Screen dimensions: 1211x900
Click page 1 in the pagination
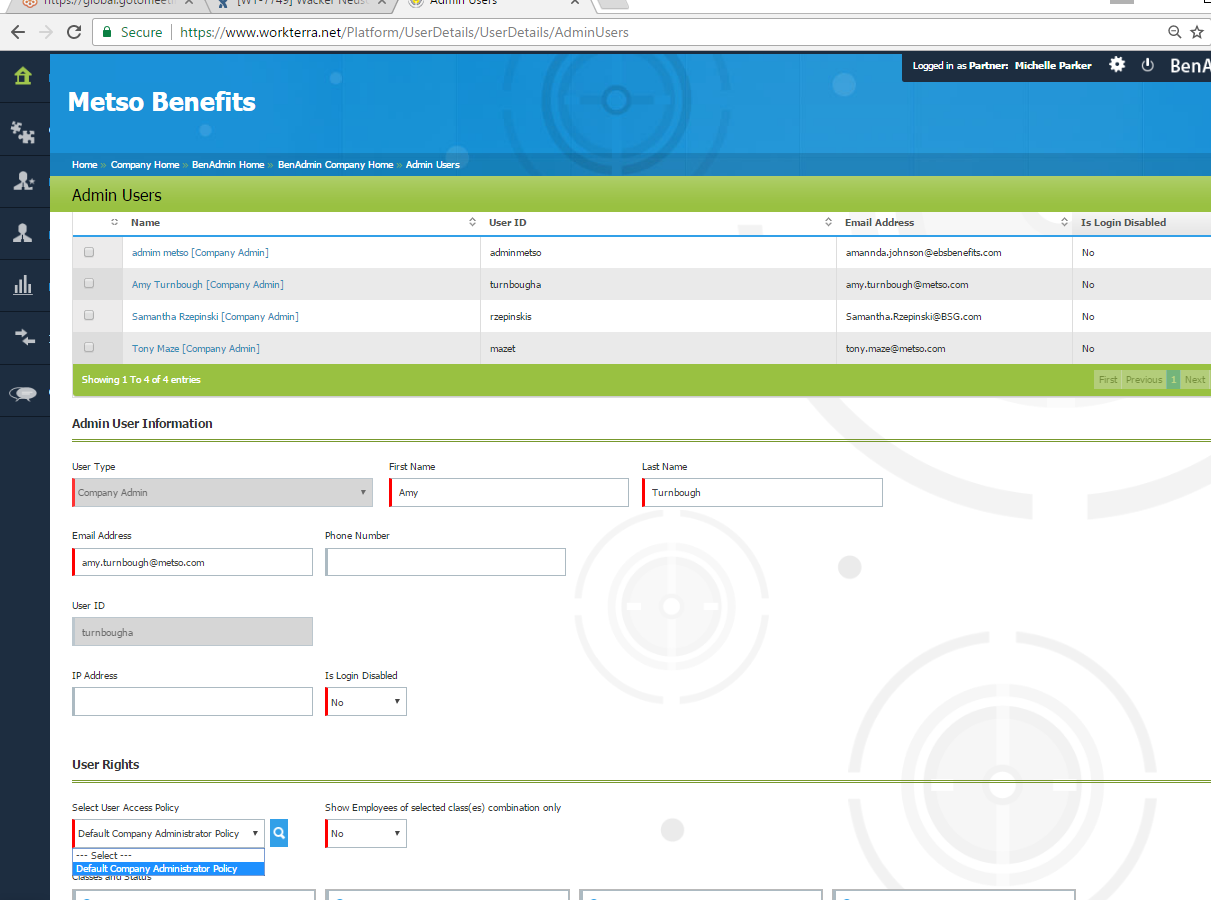coord(1173,380)
